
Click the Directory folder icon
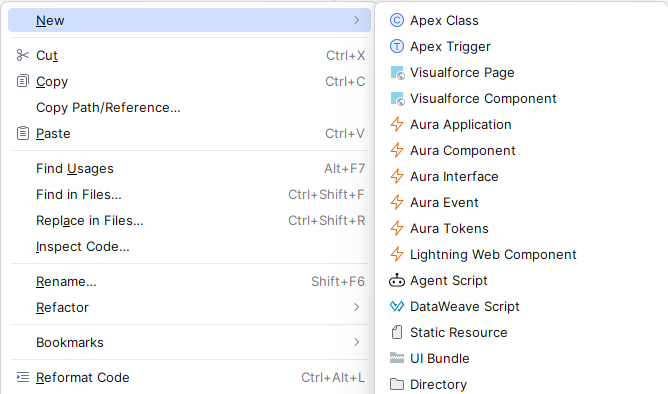(x=397, y=384)
